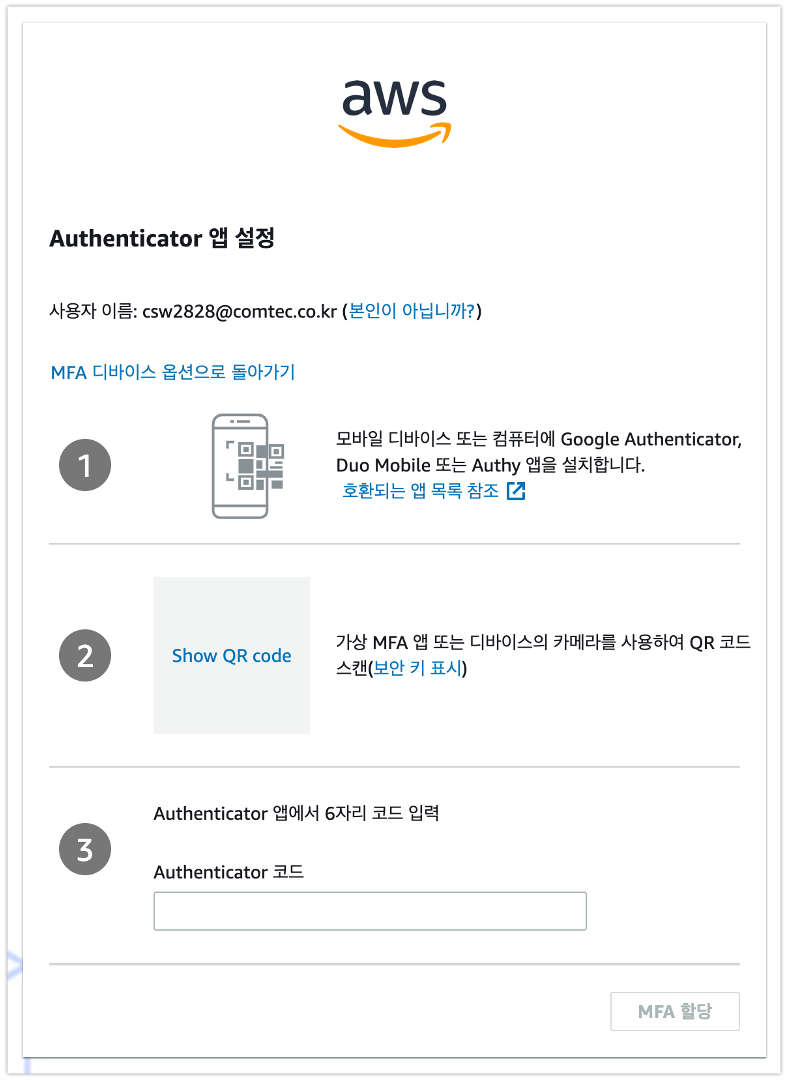
Task: Click the "Authenticator 앱에서 6자리 코드 입력" text
Action: [296, 813]
